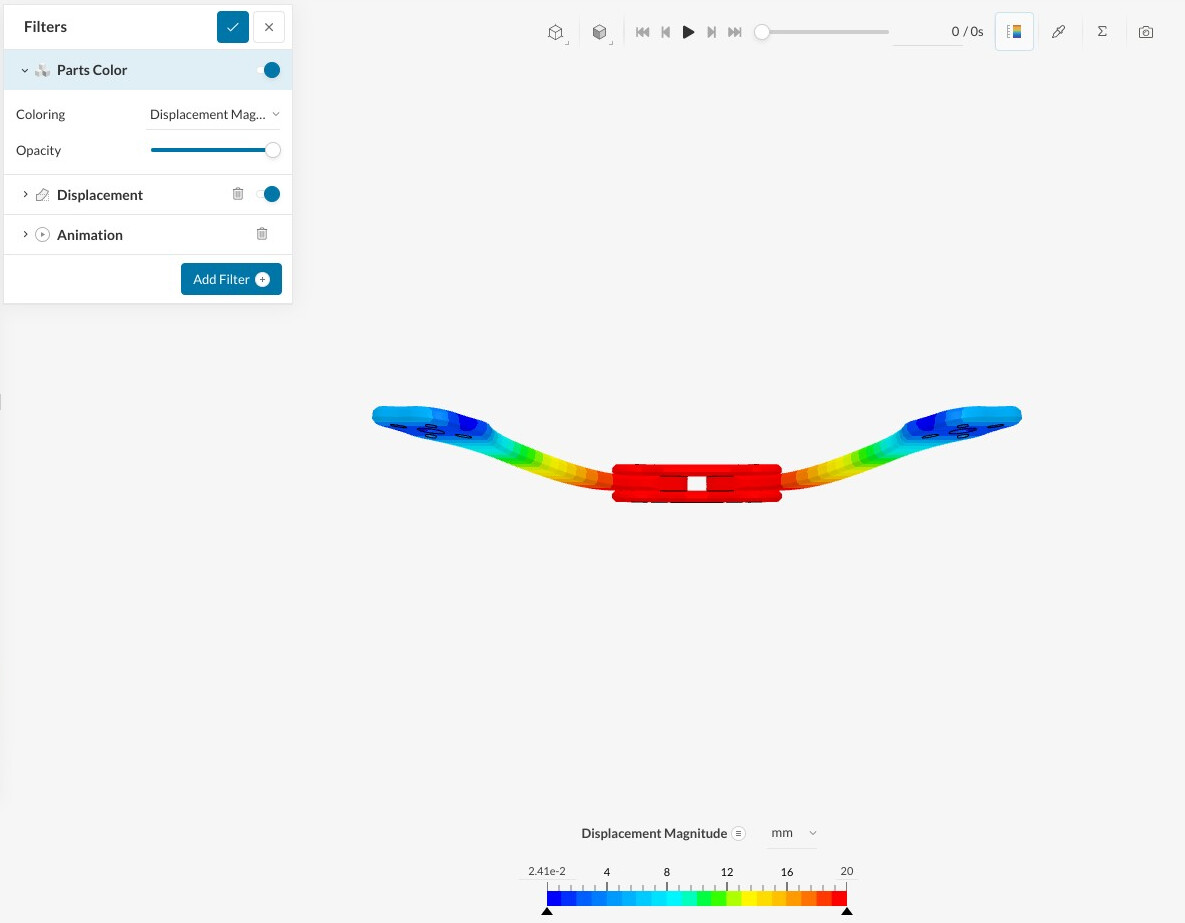Click the animation timeline slider handle
1185x923 pixels.
762,32
